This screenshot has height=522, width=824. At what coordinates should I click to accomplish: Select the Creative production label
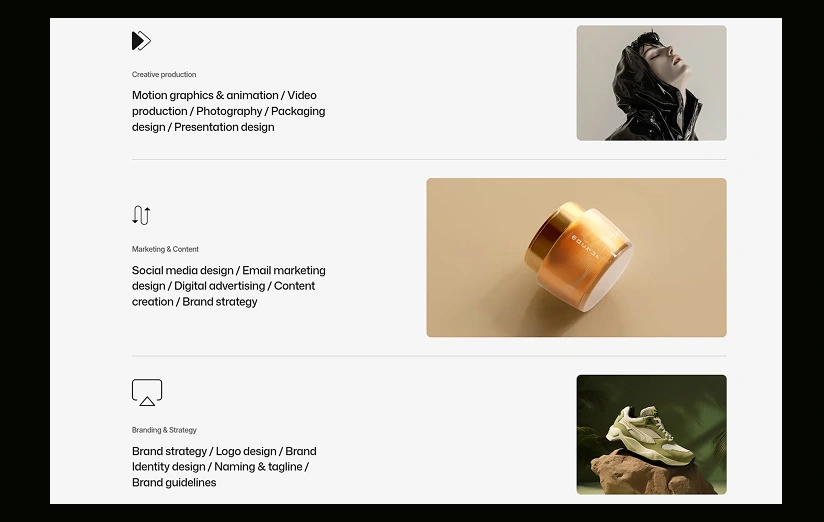coord(164,75)
